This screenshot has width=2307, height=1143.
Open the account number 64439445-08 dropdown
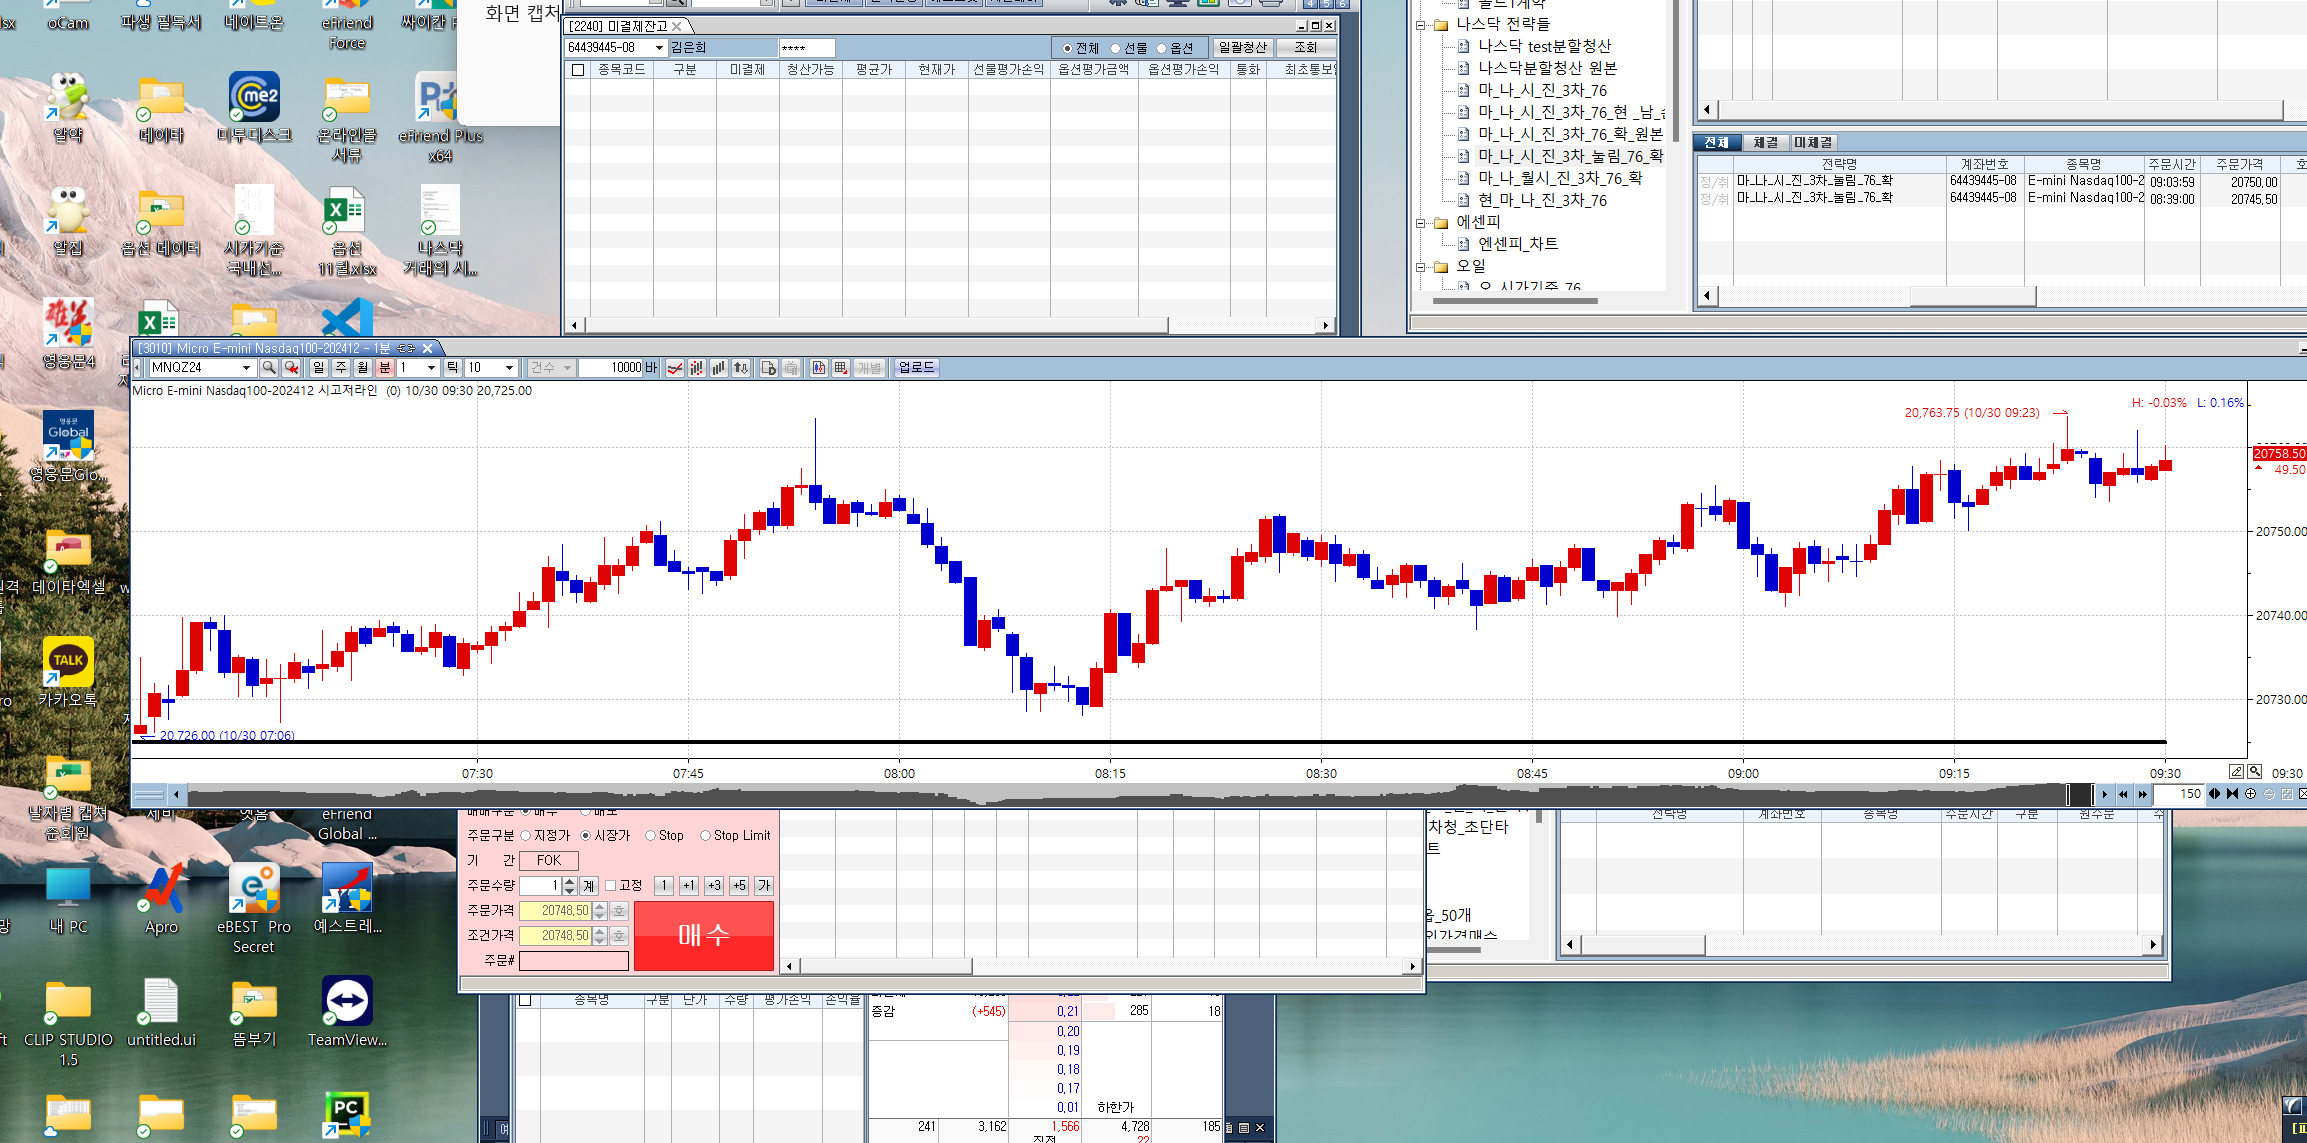coord(658,48)
